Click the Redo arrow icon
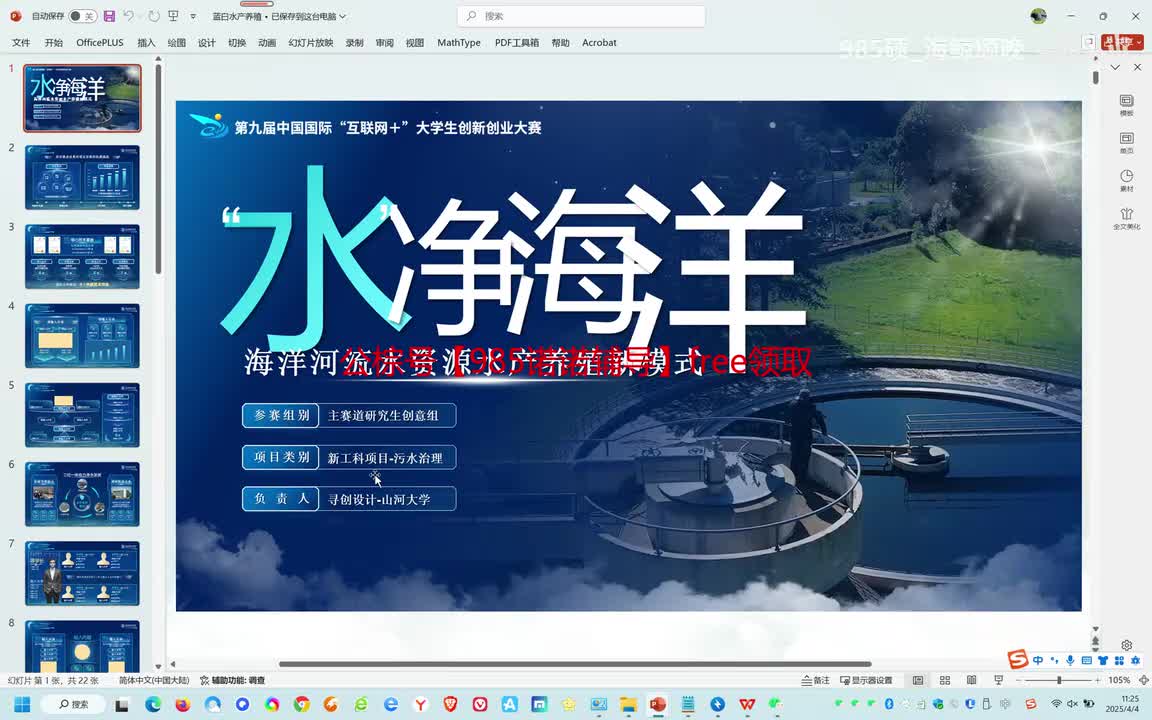The width and height of the screenshot is (1152, 720). [x=154, y=16]
